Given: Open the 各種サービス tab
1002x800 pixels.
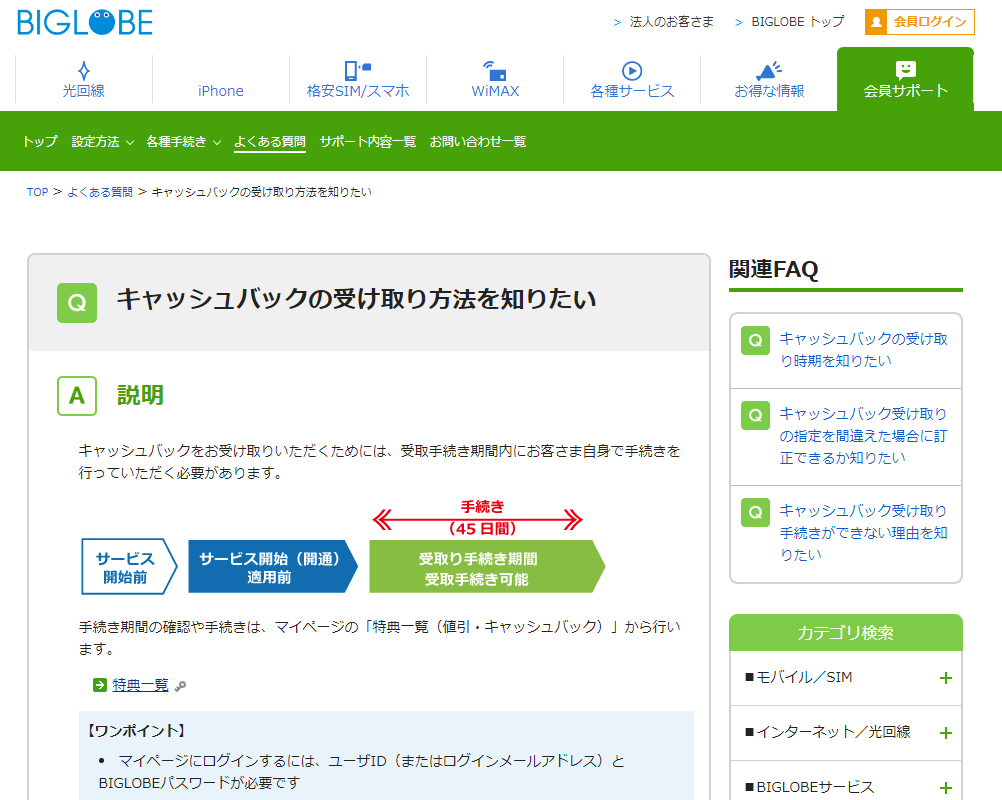Looking at the screenshot, I should click(x=632, y=79).
